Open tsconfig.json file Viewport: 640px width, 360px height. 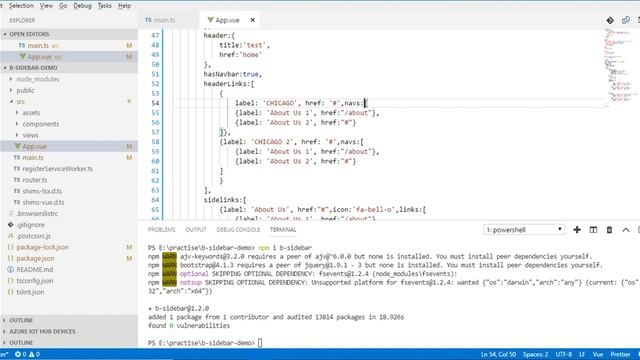[35, 281]
